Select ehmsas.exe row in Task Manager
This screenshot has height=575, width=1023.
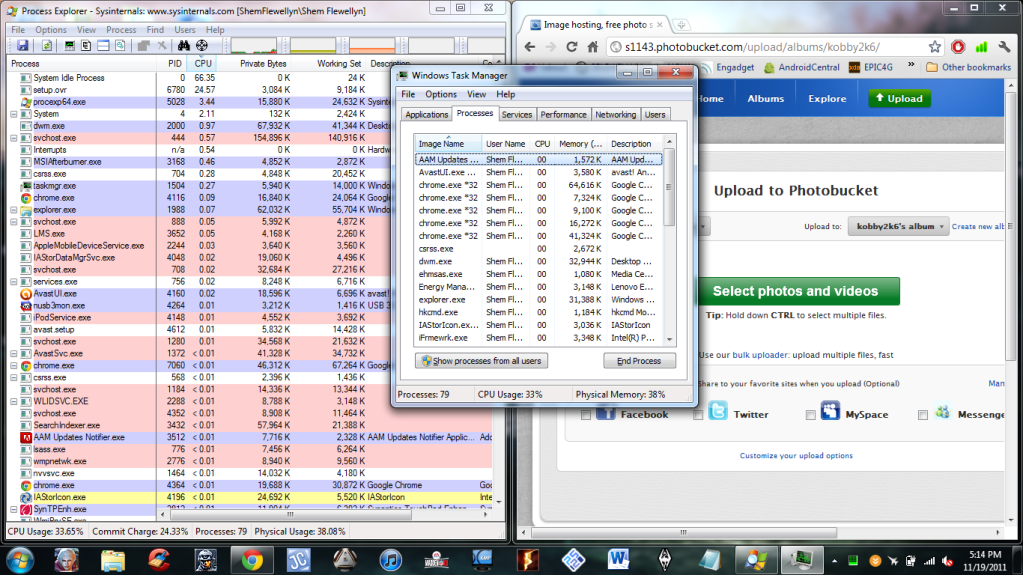[539, 274]
